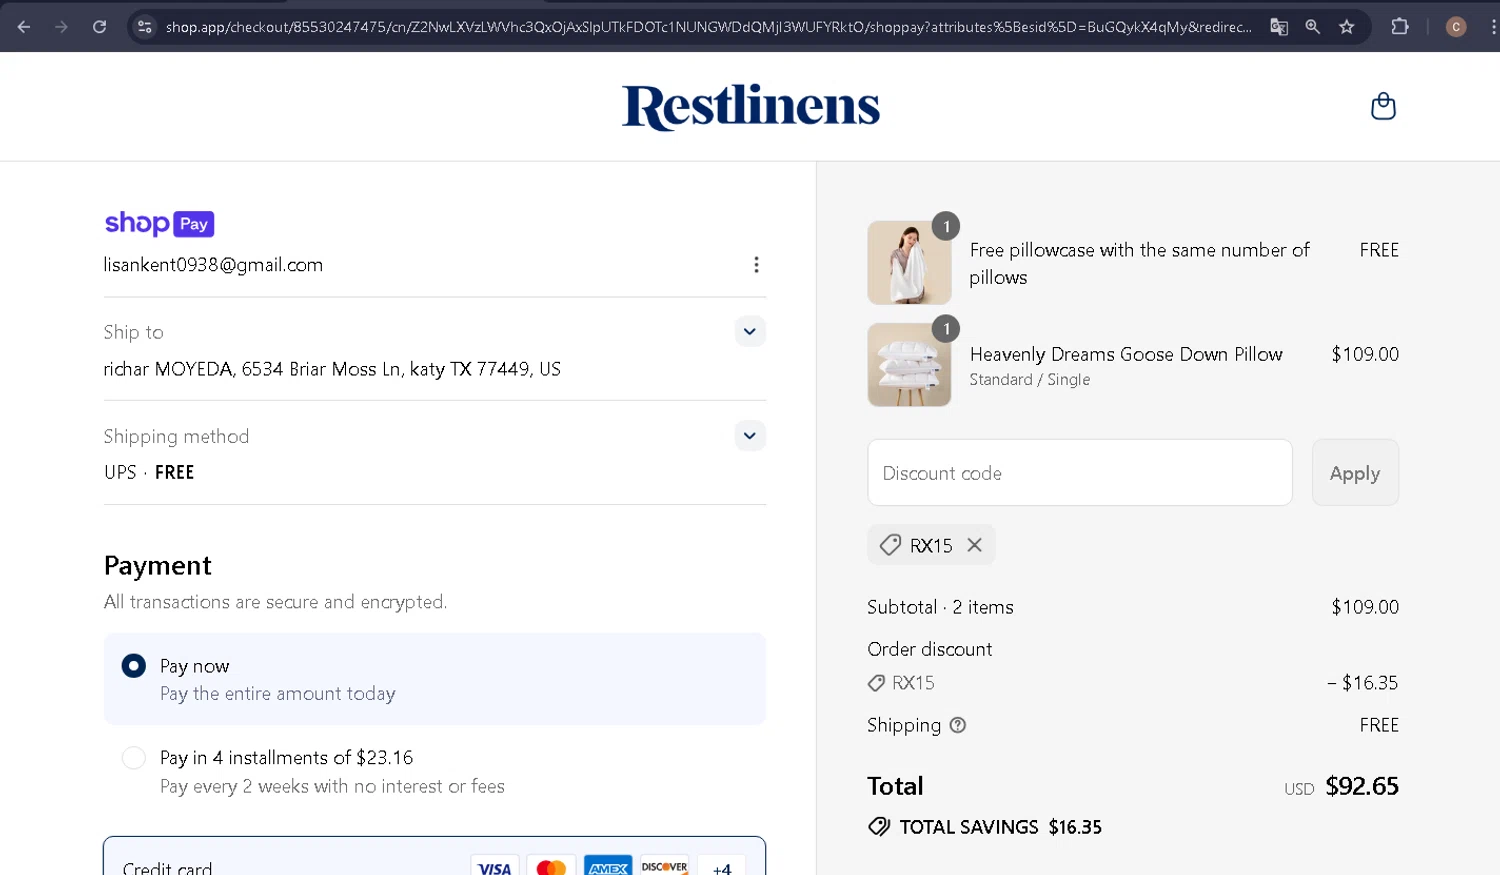Screen dimensions: 1500x875
Task: Click the Amex card icon
Action: tap(608, 867)
